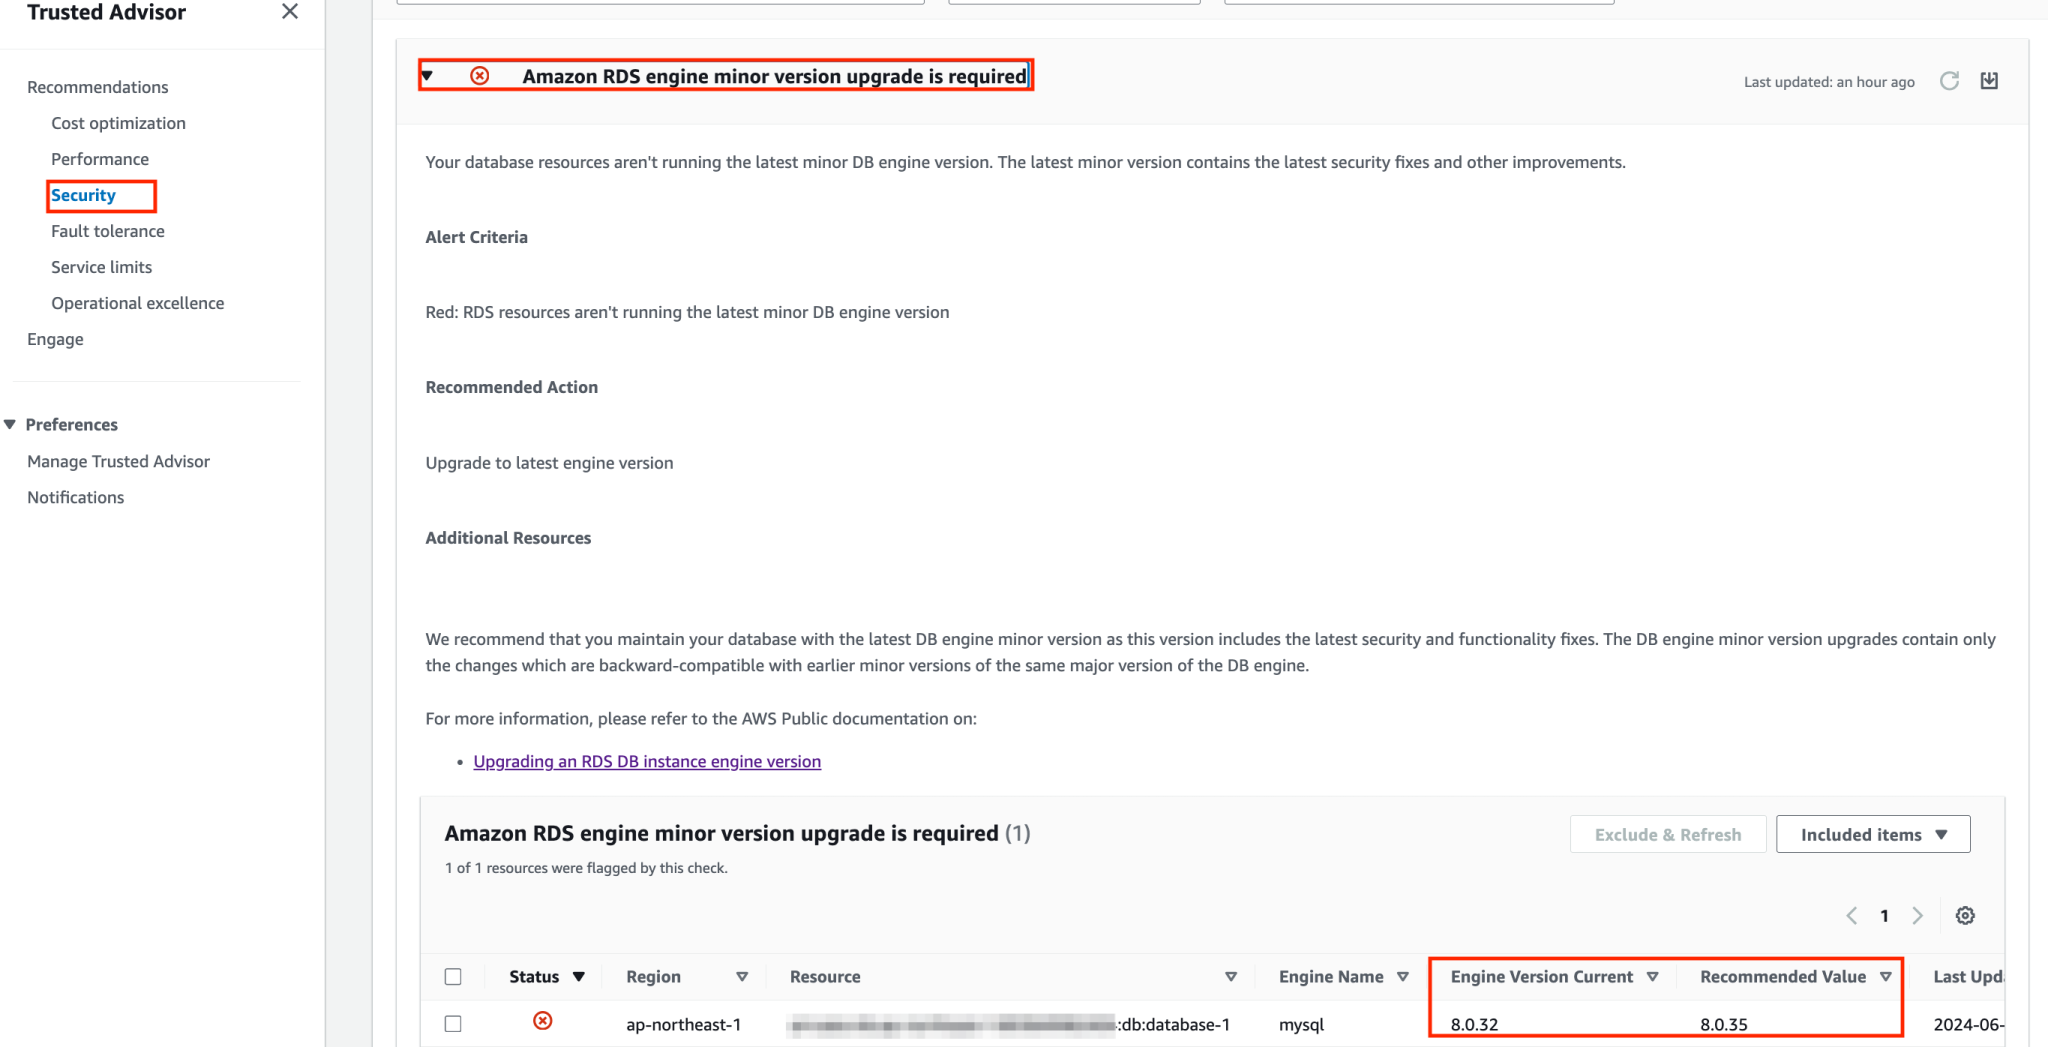Click the Exclude & Refresh button
2048x1047 pixels.
click(1667, 834)
